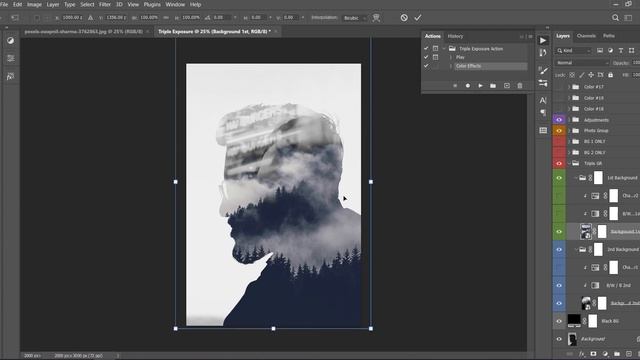The width and height of the screenshot is (640, 360).
Task: Commit the transform with the checkmark
Action: point(418,18)
